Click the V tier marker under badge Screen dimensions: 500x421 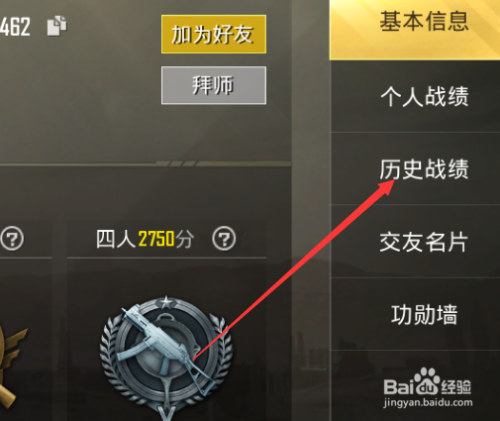coord(166,414)
